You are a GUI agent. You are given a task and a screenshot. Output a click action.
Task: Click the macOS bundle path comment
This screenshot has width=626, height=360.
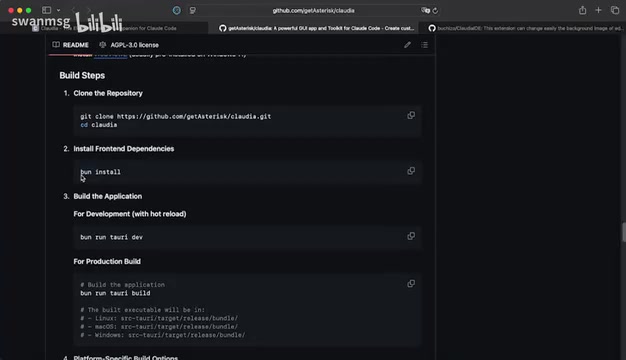[159, 326]
